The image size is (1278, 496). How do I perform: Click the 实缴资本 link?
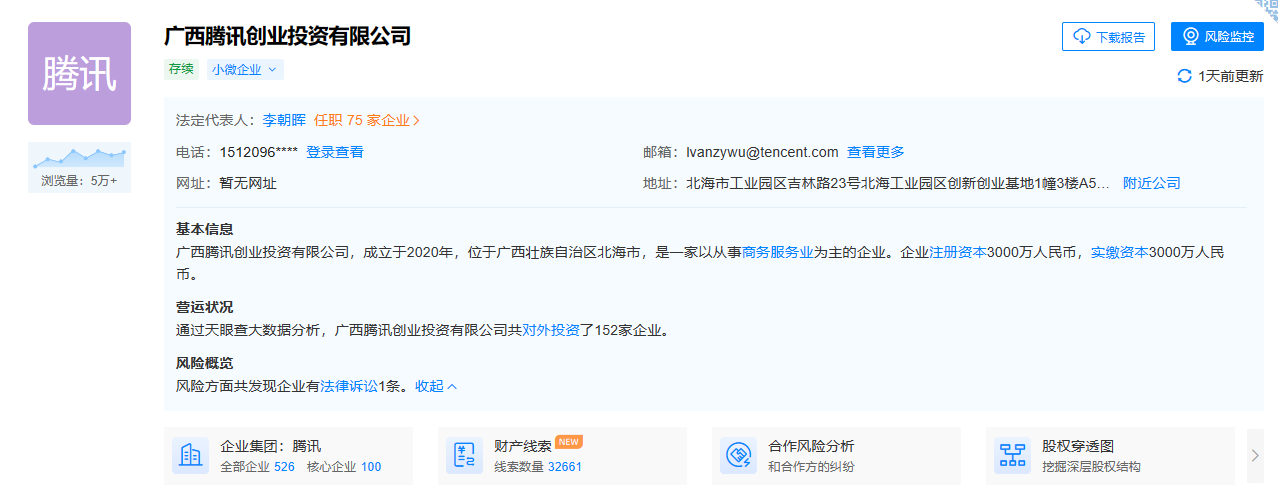click(1119, 253)
